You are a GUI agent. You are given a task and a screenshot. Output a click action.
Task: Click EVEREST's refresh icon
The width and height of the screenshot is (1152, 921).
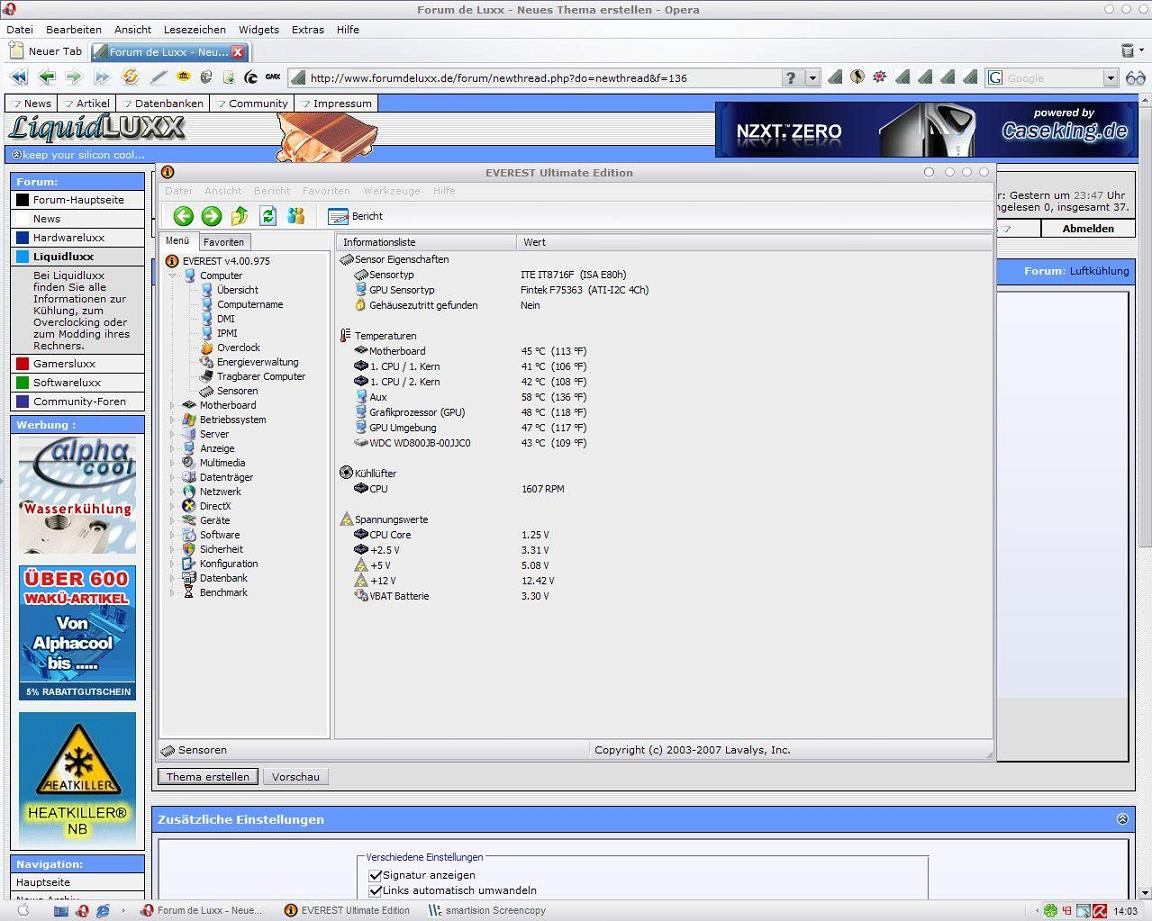pos(268,216)
